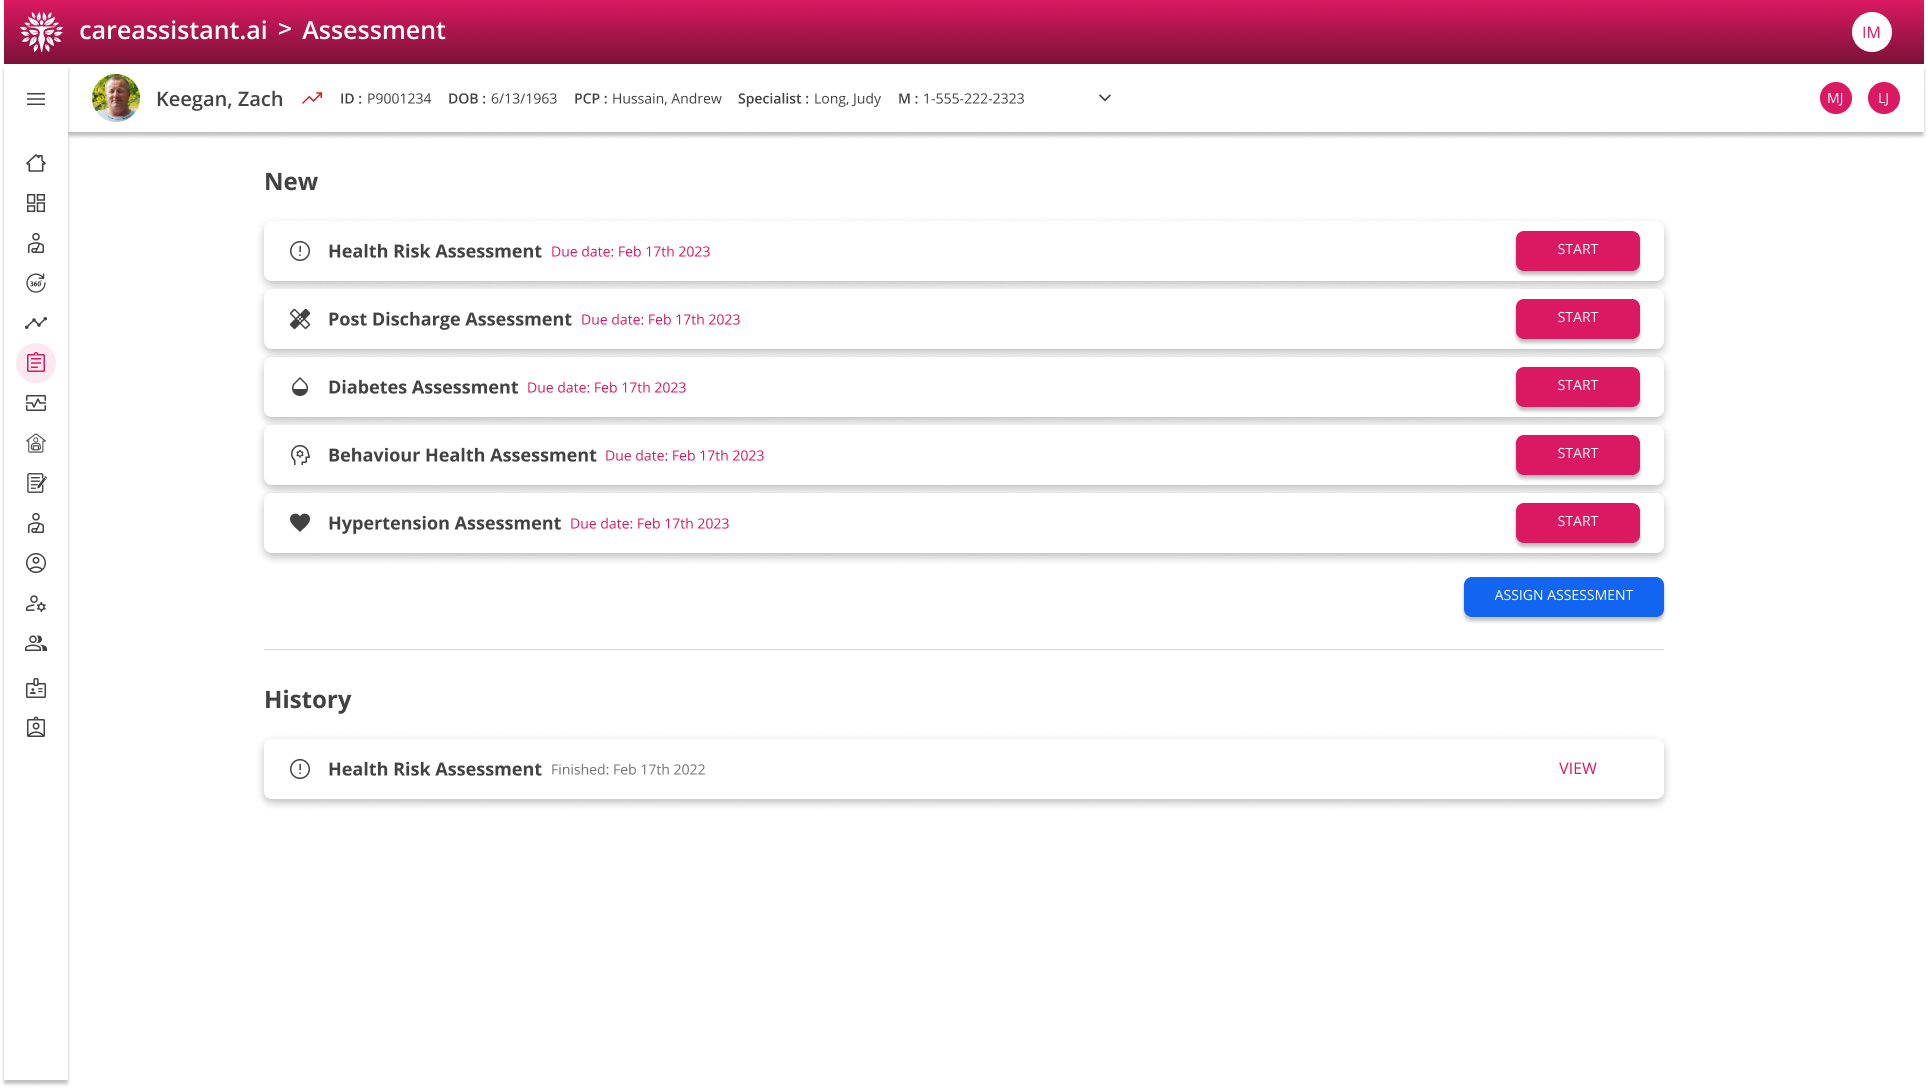Screen dimensions: 1928x1088
Task: Open the 360 view icon
Action: click(36, 283)
